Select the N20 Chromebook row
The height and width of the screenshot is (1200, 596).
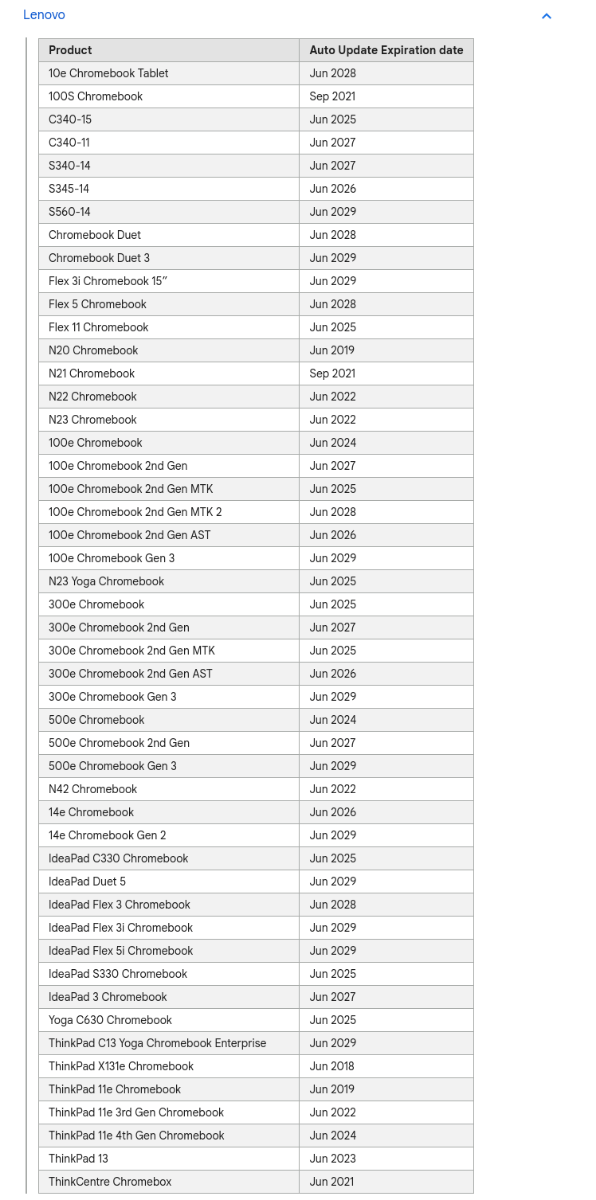click(256, 350)
